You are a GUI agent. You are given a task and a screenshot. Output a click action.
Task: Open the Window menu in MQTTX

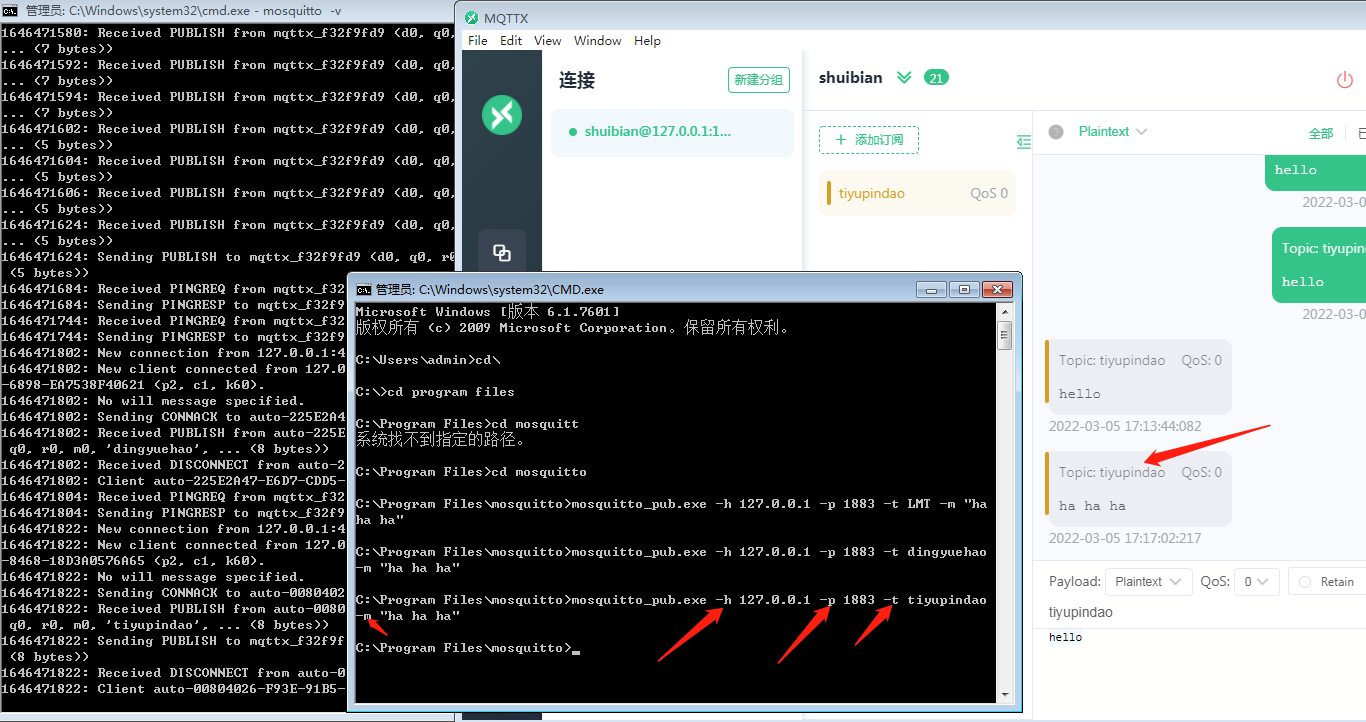click(x=598, y=41)
